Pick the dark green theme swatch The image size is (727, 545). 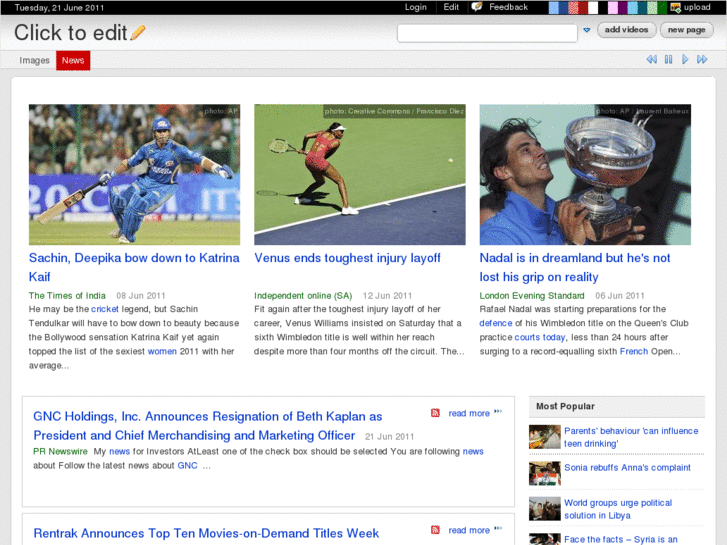pos(662,7)
